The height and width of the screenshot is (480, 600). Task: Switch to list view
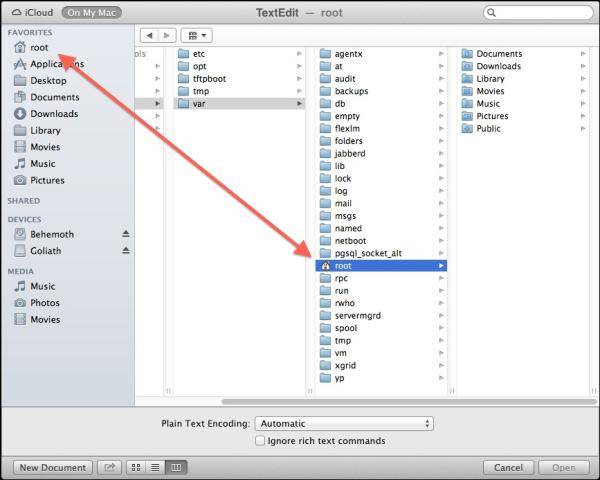click(x=155, y=467)
